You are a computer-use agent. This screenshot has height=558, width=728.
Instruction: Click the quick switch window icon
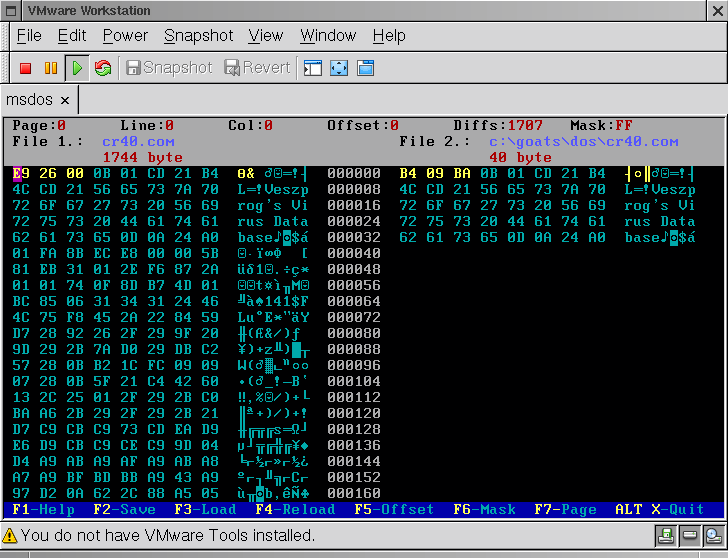coord(365,68)
